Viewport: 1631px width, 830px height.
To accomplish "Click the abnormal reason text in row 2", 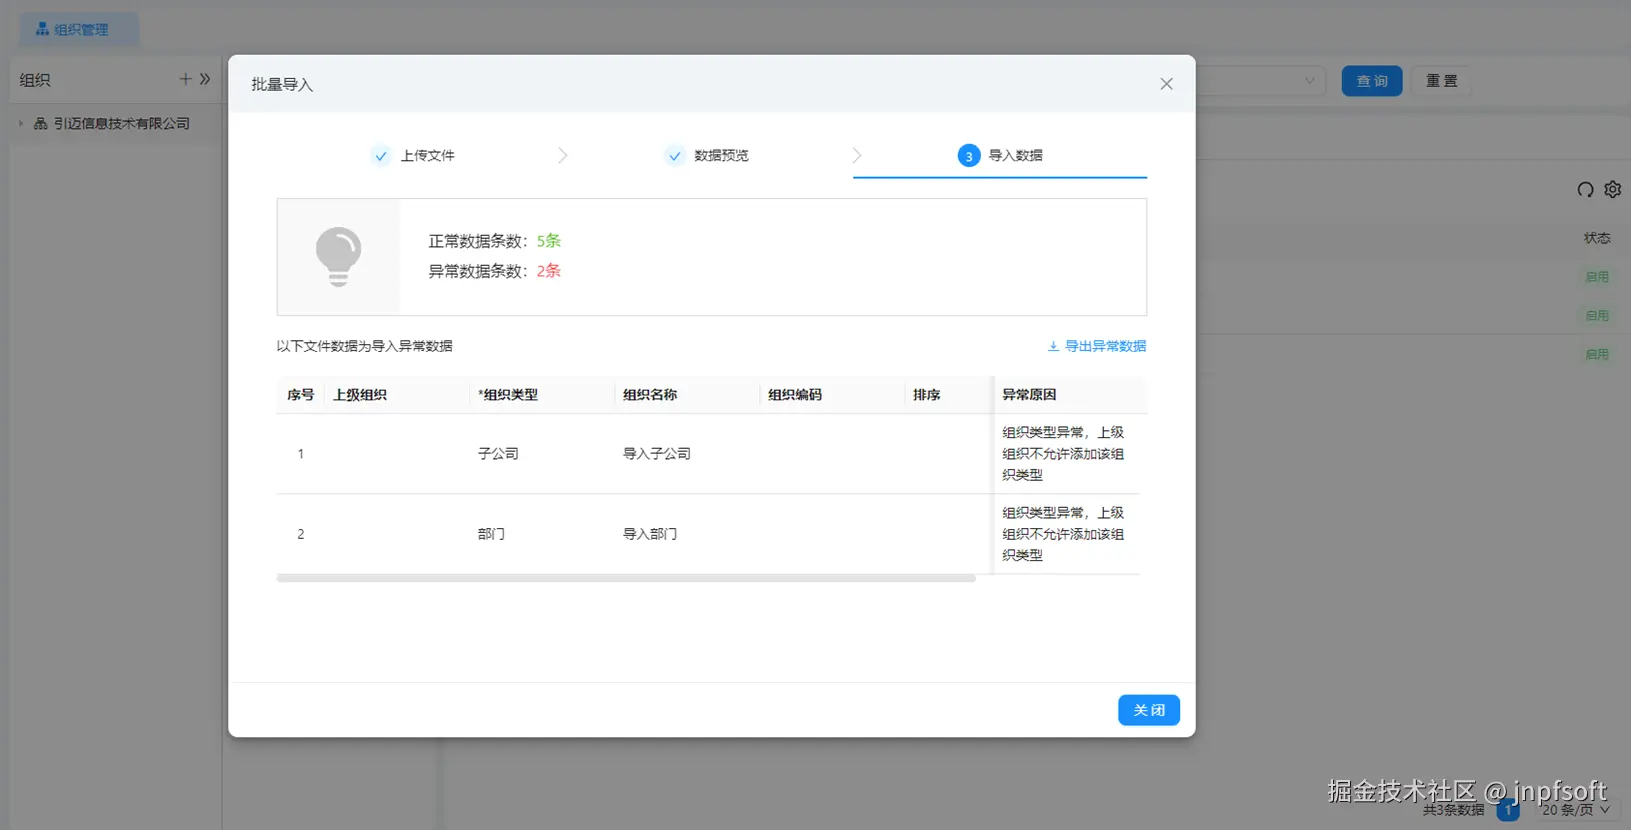I will tap(1063, 534).
